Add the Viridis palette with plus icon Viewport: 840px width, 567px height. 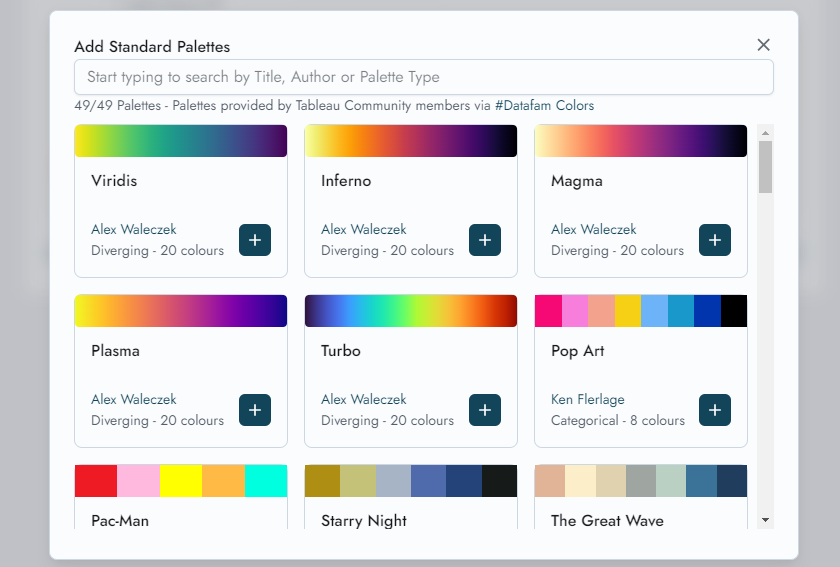click(255, 240)
